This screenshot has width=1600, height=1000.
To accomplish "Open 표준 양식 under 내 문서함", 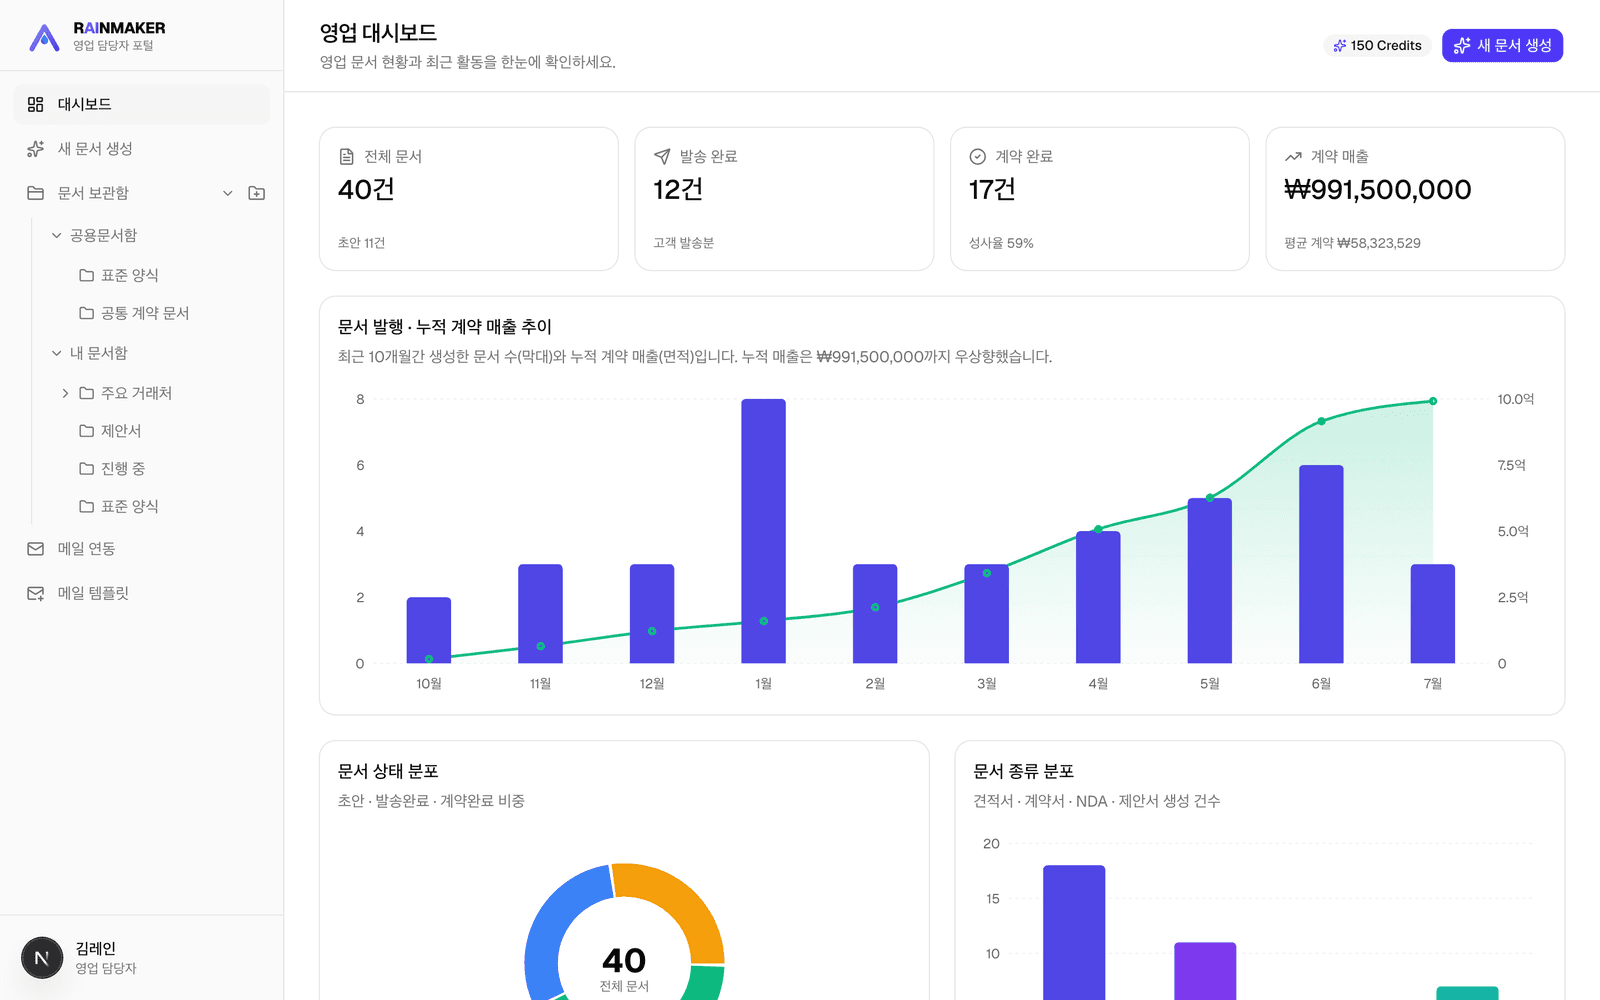I will (130, 507).
